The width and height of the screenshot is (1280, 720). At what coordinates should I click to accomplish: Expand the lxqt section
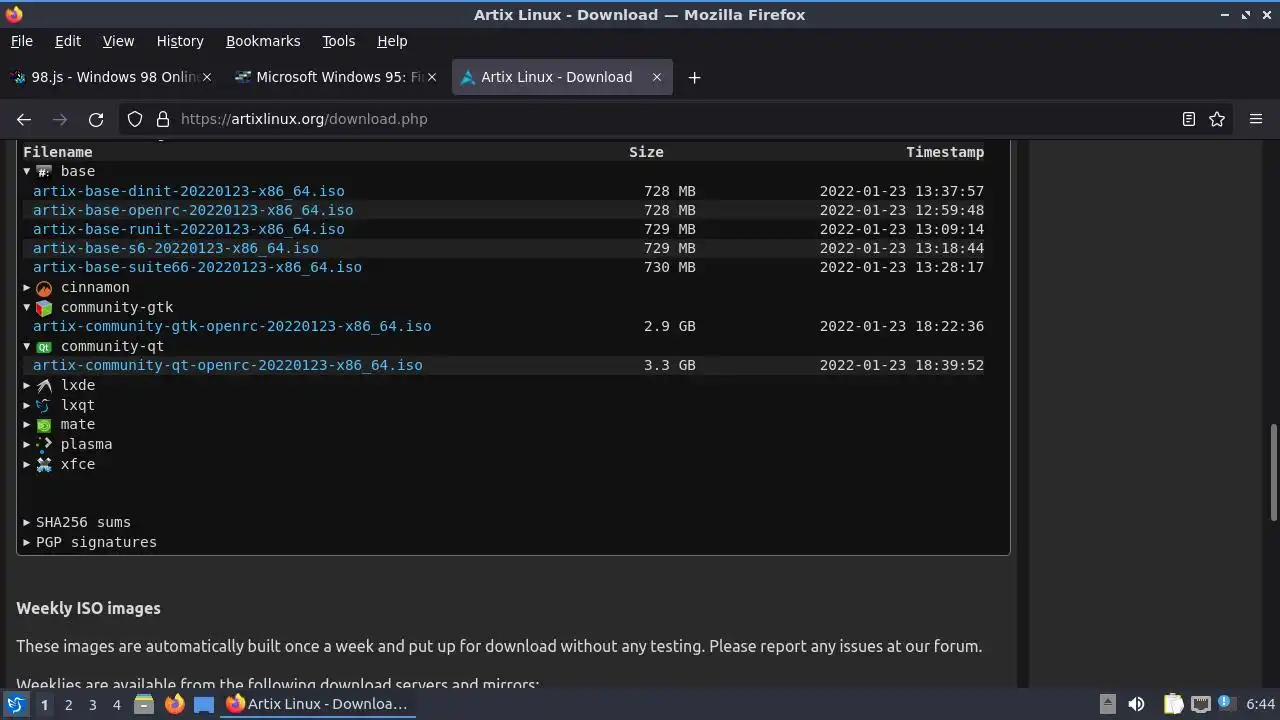point(27,406)
